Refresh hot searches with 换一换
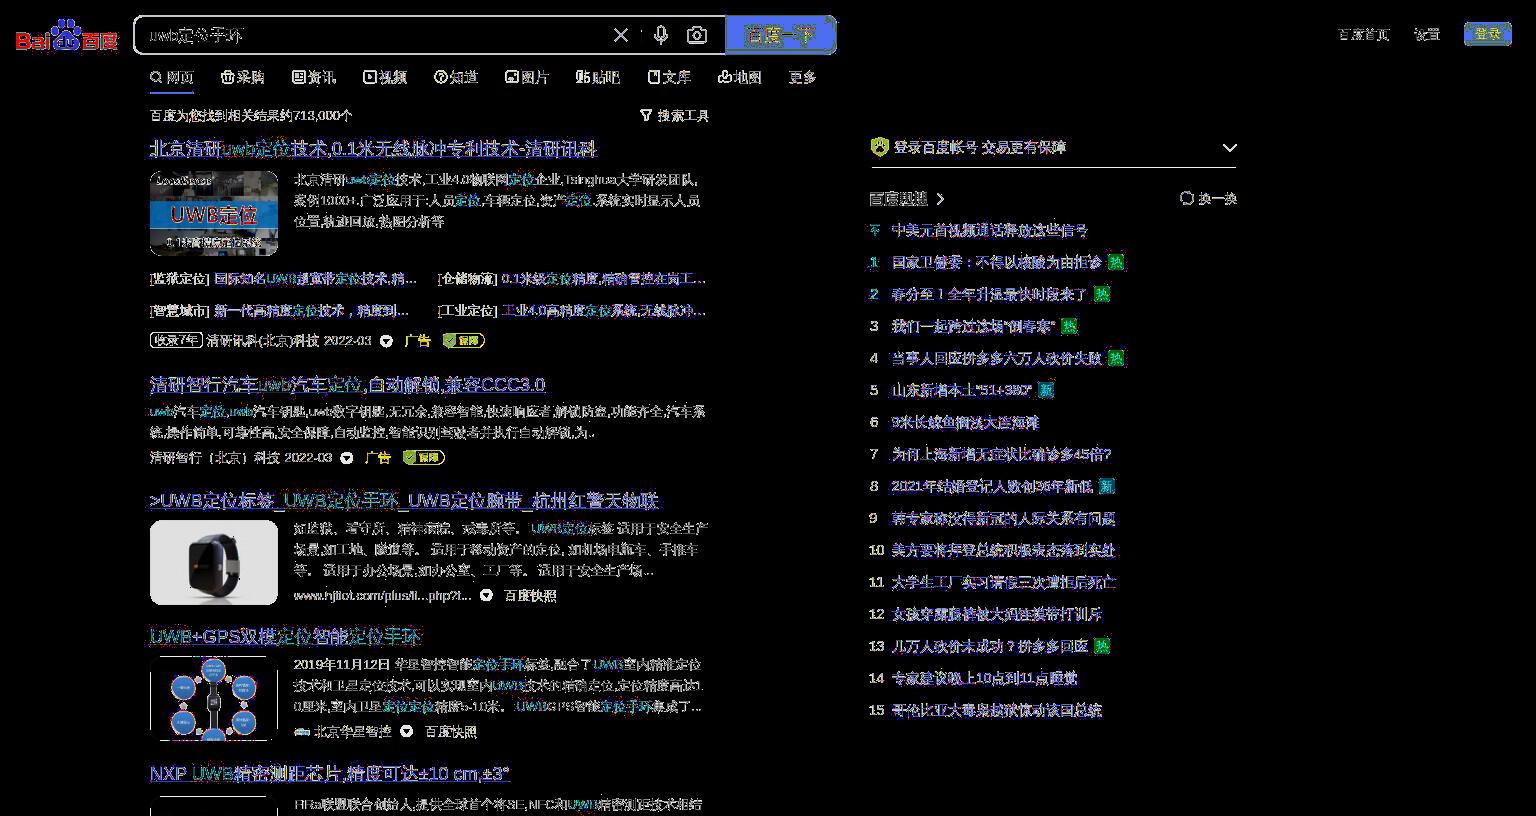 1208,199
